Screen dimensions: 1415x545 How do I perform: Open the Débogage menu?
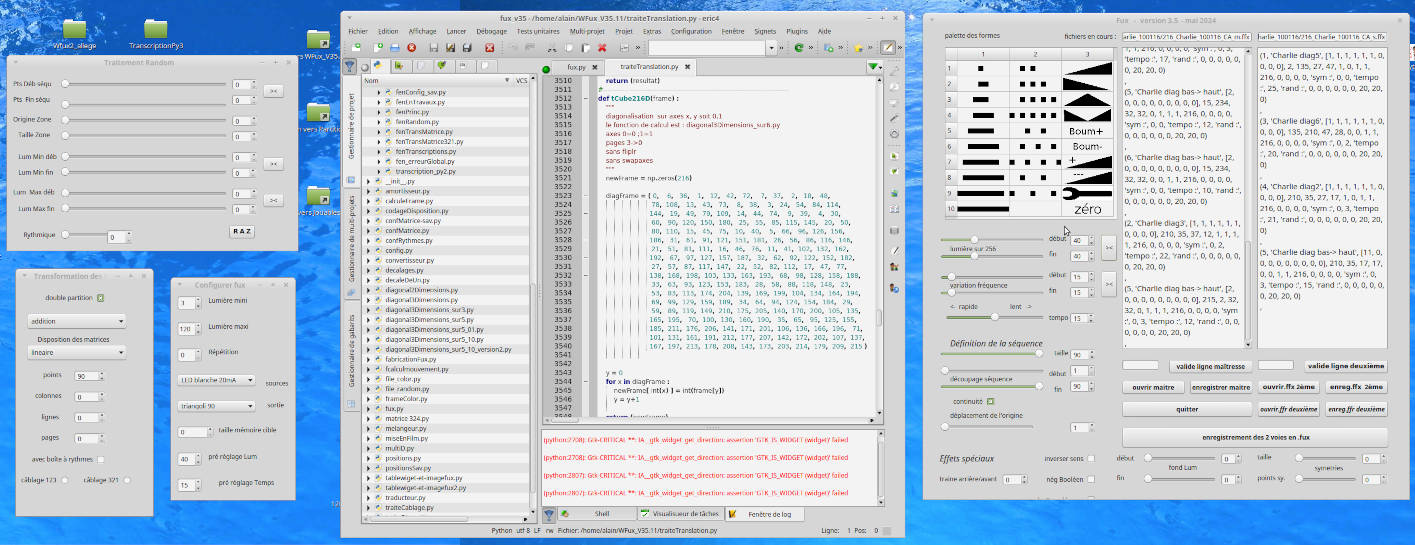(x=492, y=31)
